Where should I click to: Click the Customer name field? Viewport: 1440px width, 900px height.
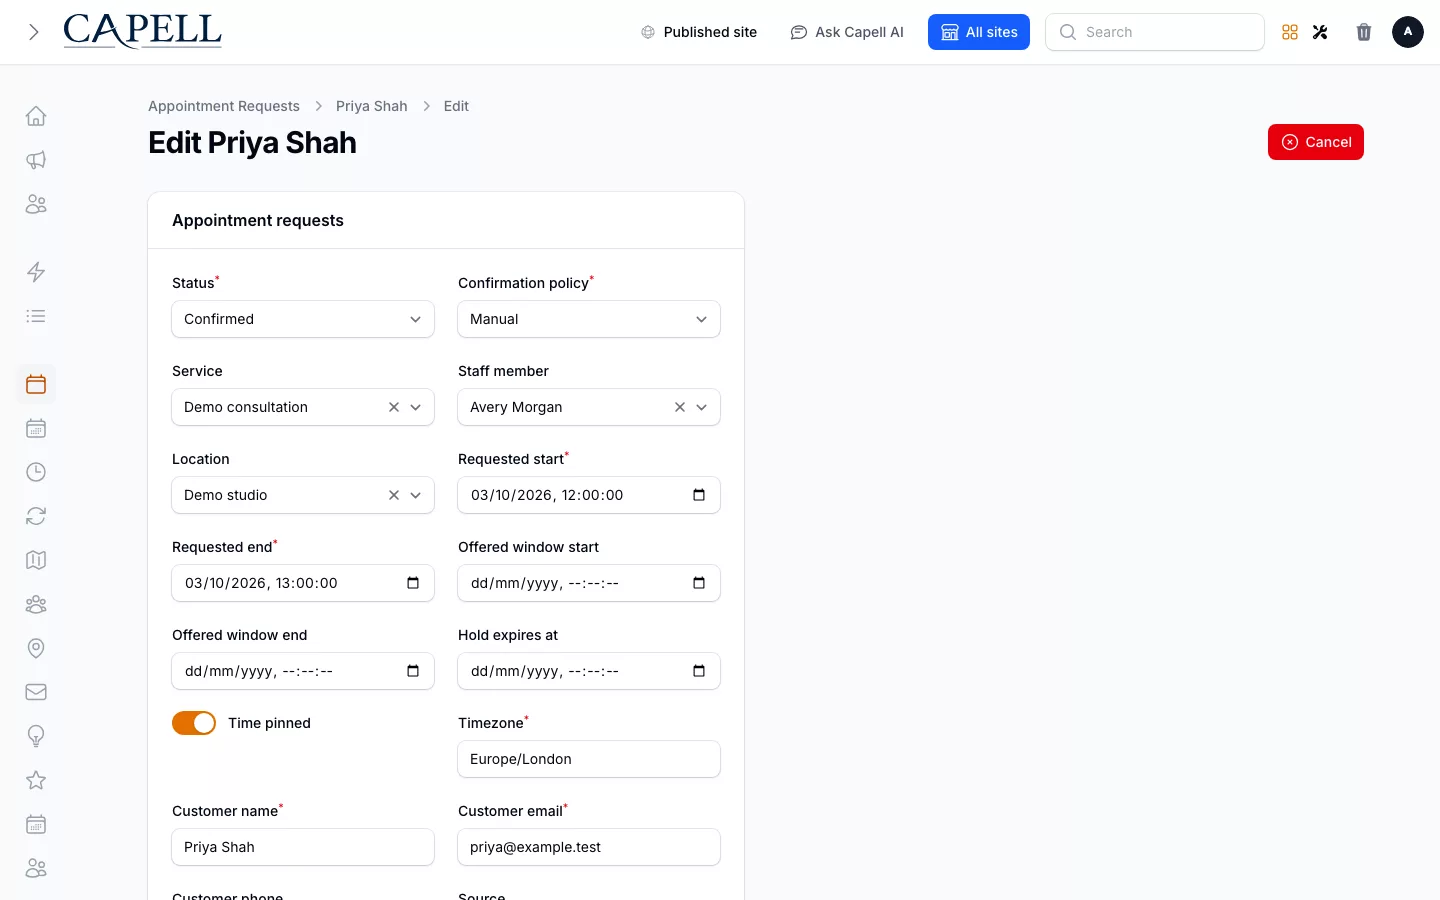(303, 847)
